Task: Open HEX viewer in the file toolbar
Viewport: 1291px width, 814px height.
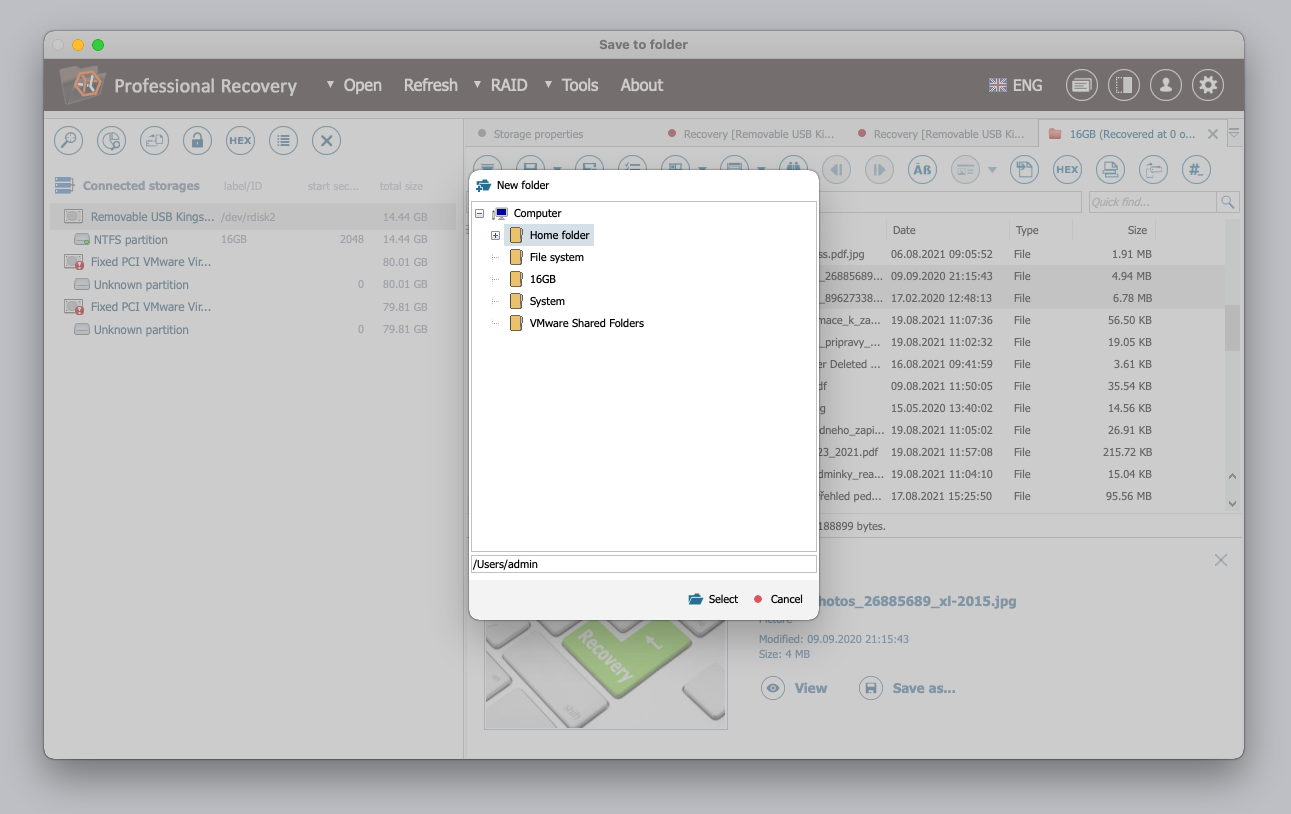Action: pyautogui.click(x=1067, y=170)
